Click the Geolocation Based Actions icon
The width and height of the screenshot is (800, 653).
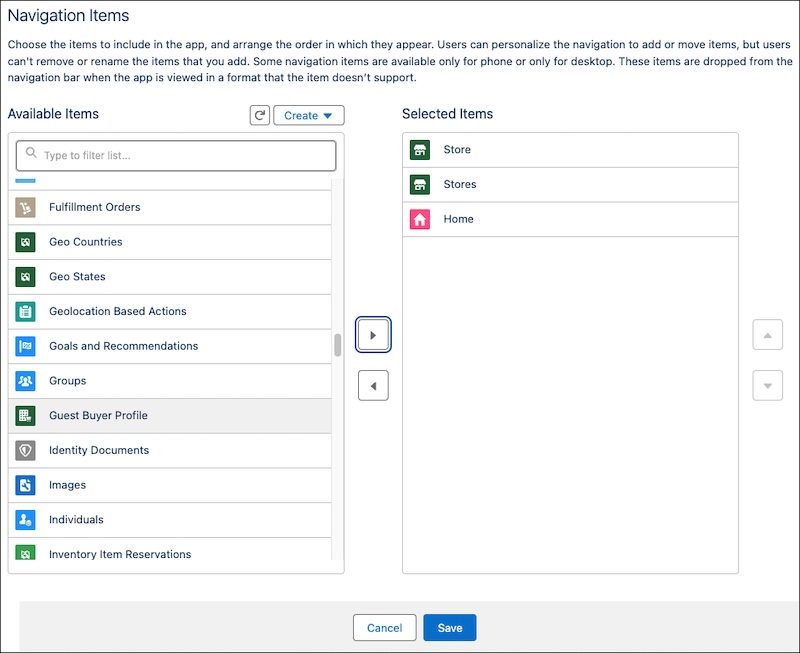pos(25,311)
